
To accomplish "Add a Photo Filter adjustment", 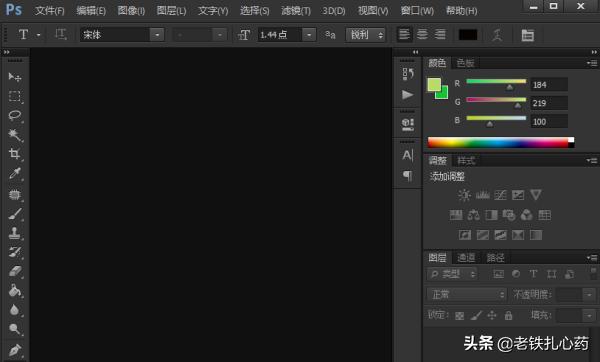I will (509, 215).
